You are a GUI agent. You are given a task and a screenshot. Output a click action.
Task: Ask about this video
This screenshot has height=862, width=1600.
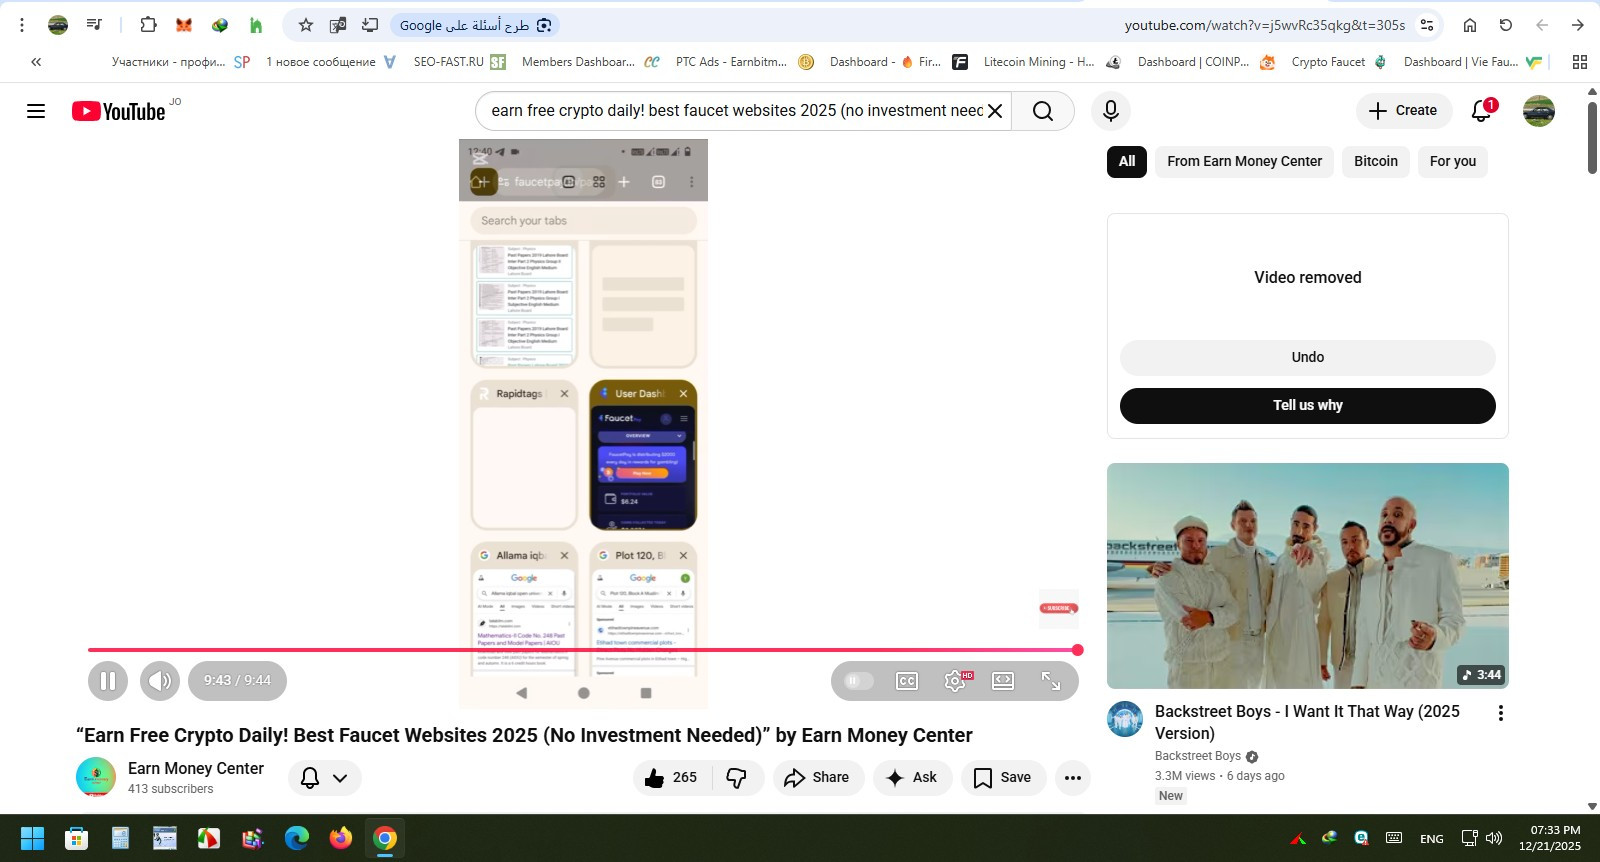912,778
